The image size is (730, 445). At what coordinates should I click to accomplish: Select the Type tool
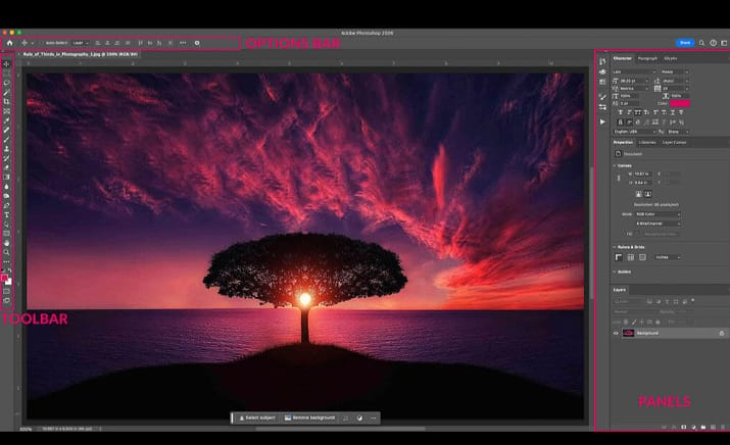tap(7, 215)
